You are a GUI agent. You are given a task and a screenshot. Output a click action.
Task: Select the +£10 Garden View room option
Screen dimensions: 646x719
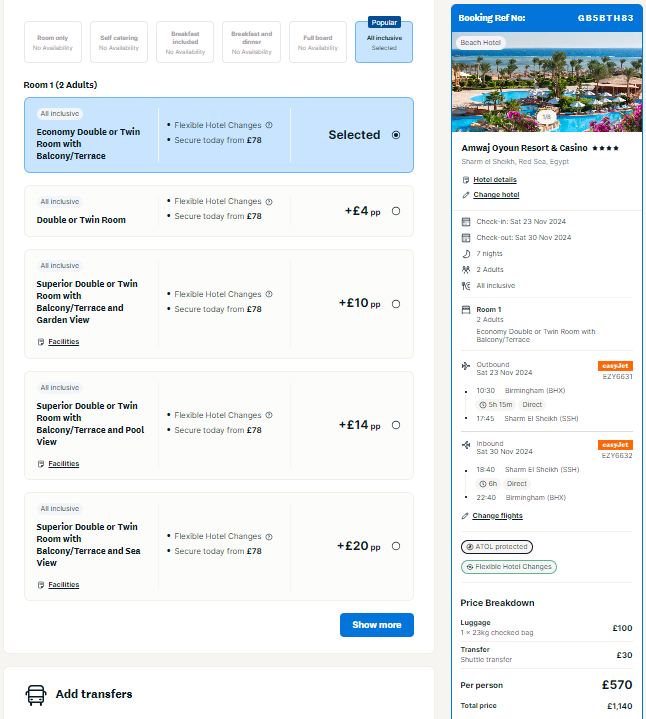tap(396, 304)
